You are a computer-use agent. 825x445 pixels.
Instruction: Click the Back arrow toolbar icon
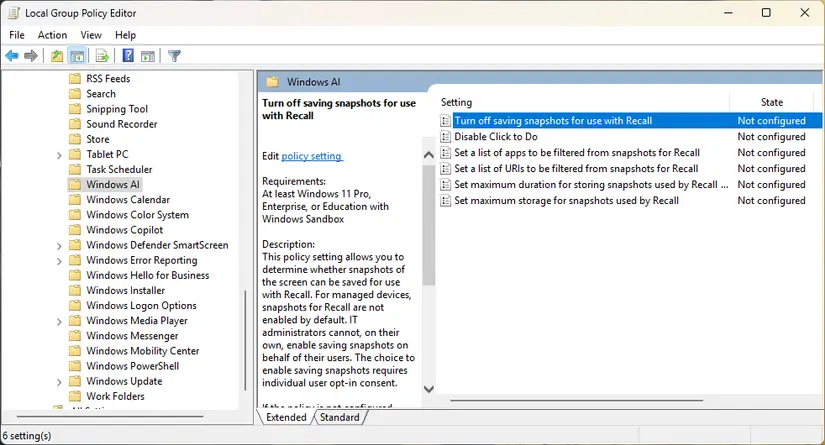[12, 56]
